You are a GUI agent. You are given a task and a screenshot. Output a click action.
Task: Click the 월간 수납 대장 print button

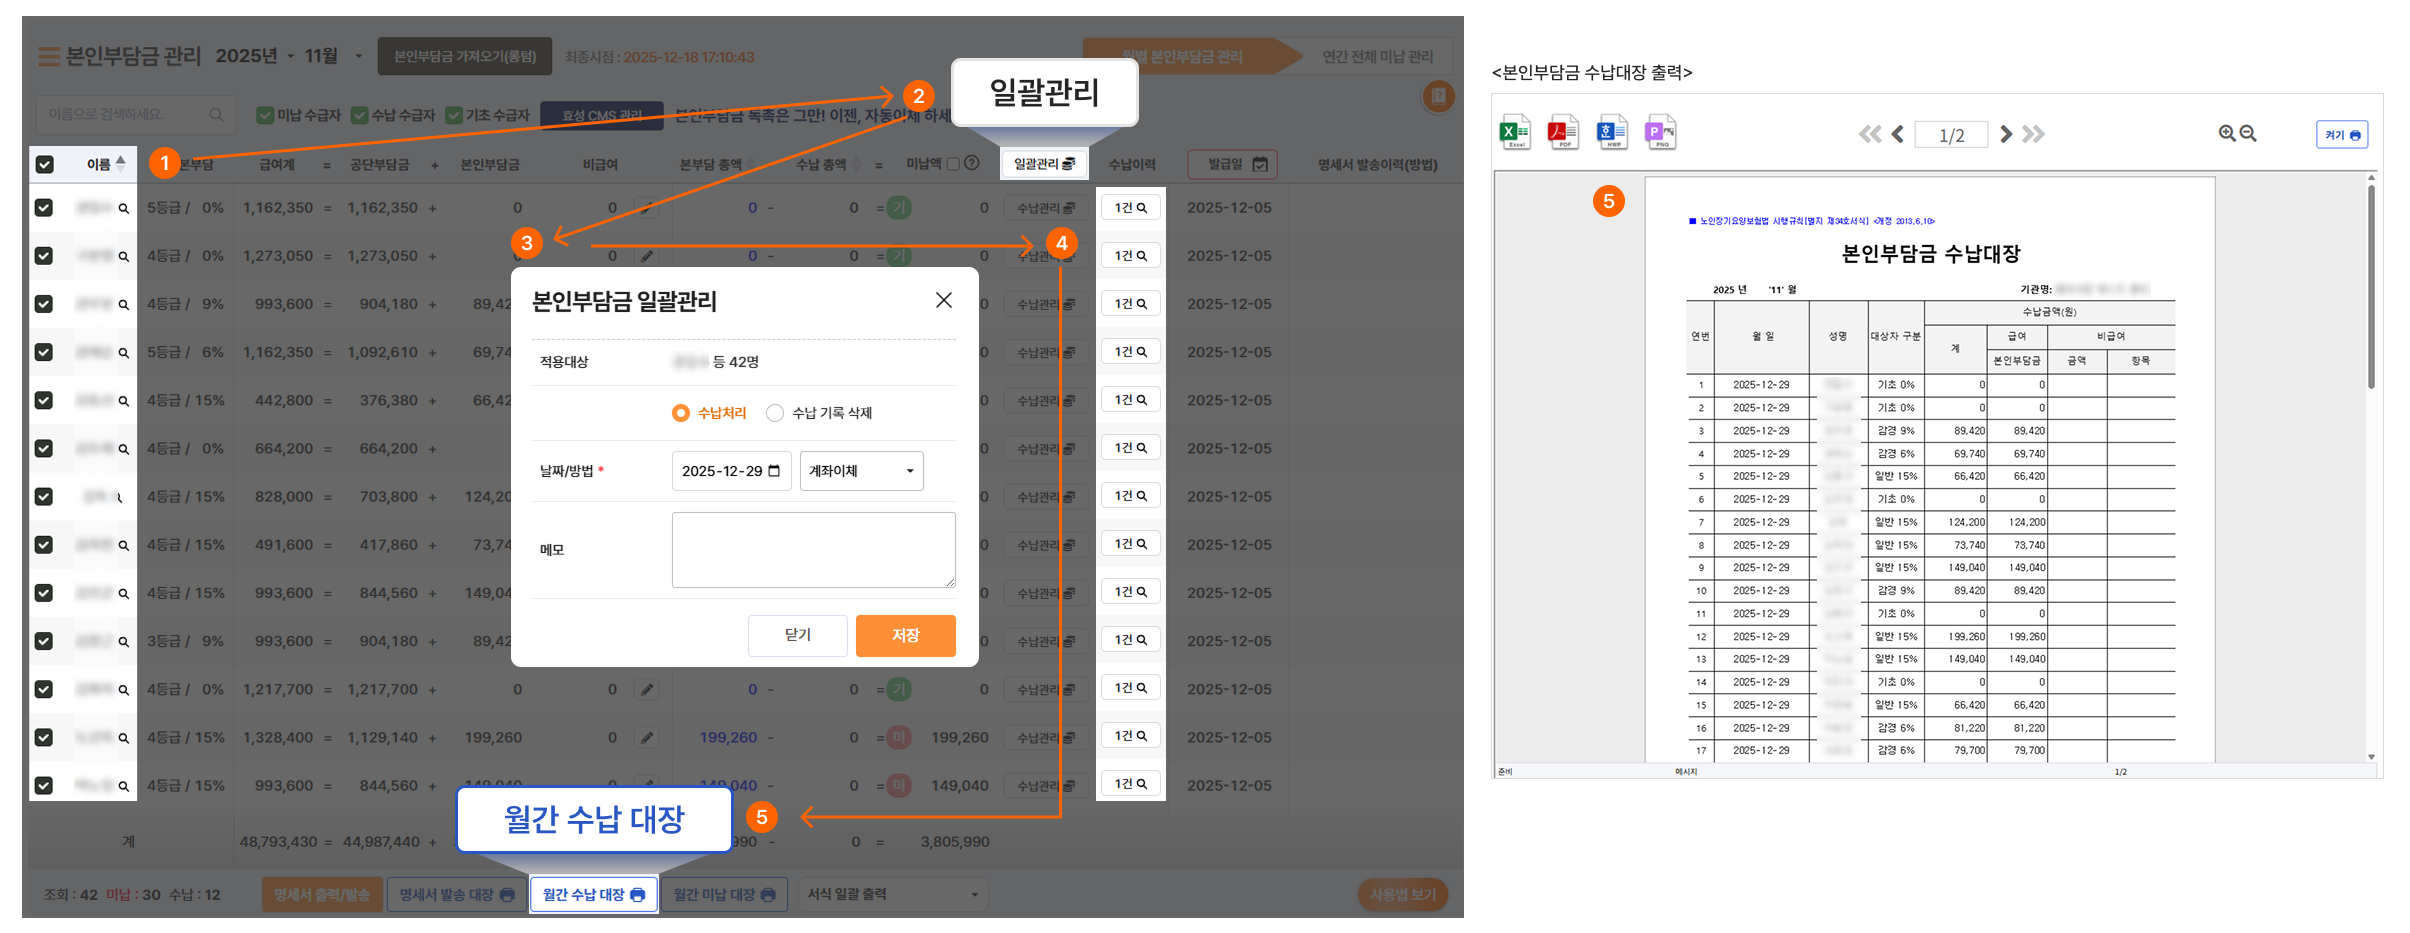click(594, 894)
